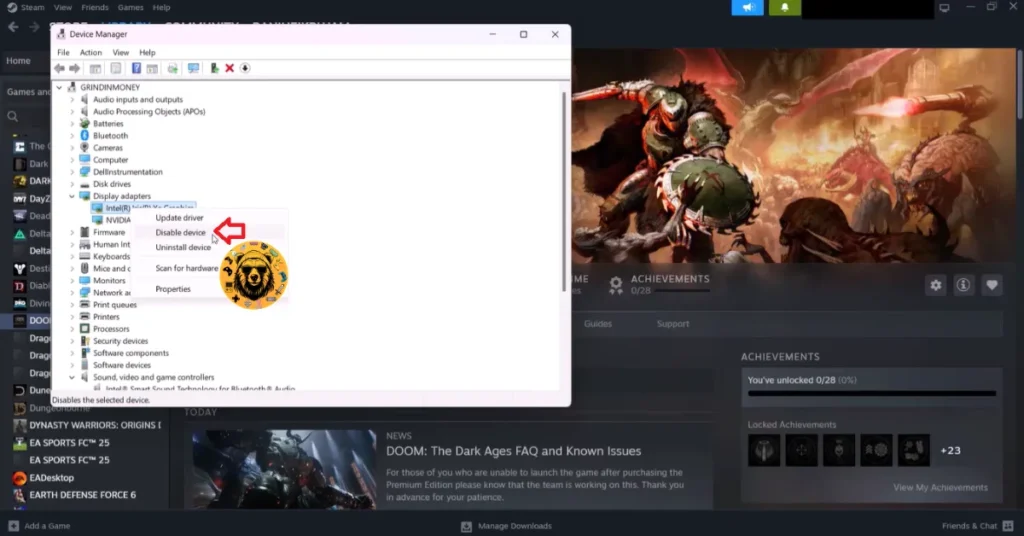This screenshot has height=536, width=1024.
Task: Expand the Processors tree node
Action: pos(72,329)
